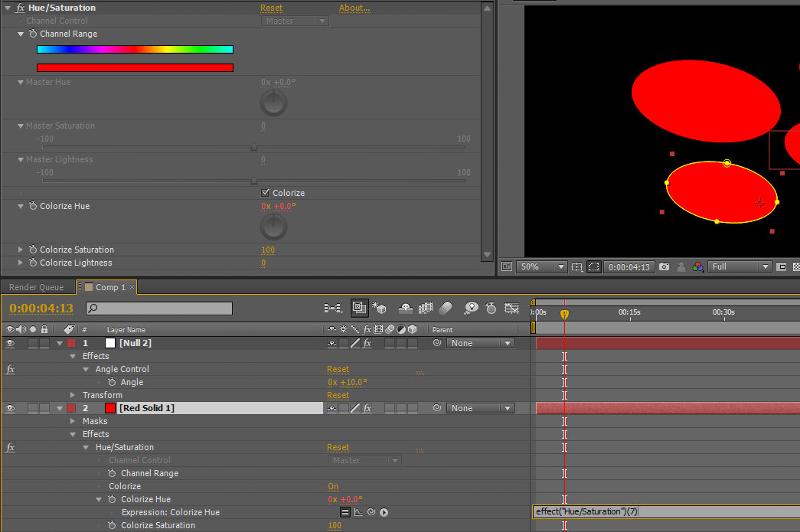
Task: Click the Parent column header
Action: click(x=442, y=330)
